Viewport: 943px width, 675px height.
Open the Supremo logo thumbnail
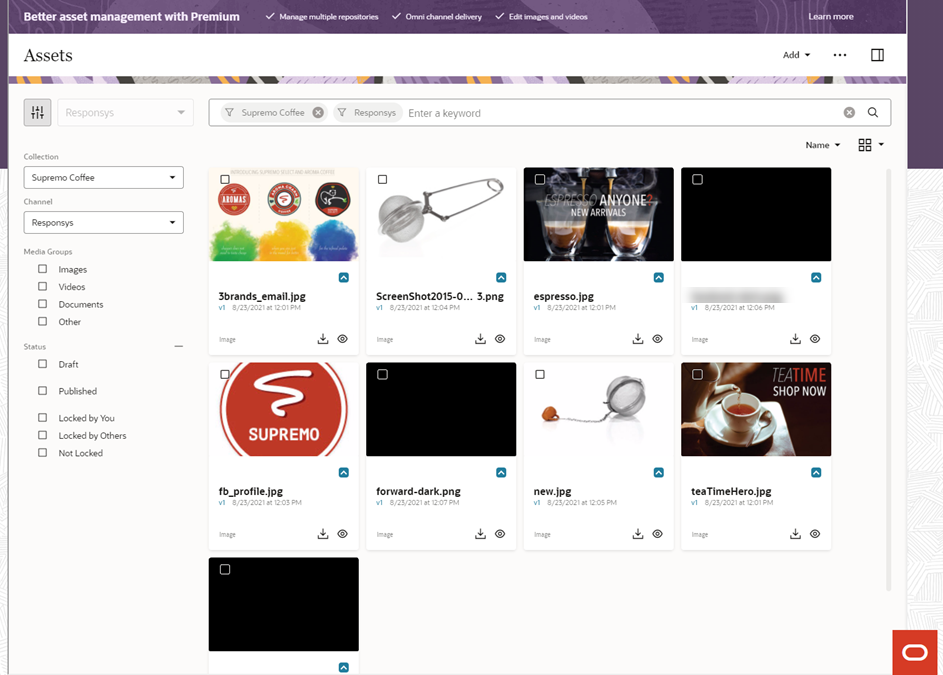point(284,409)
